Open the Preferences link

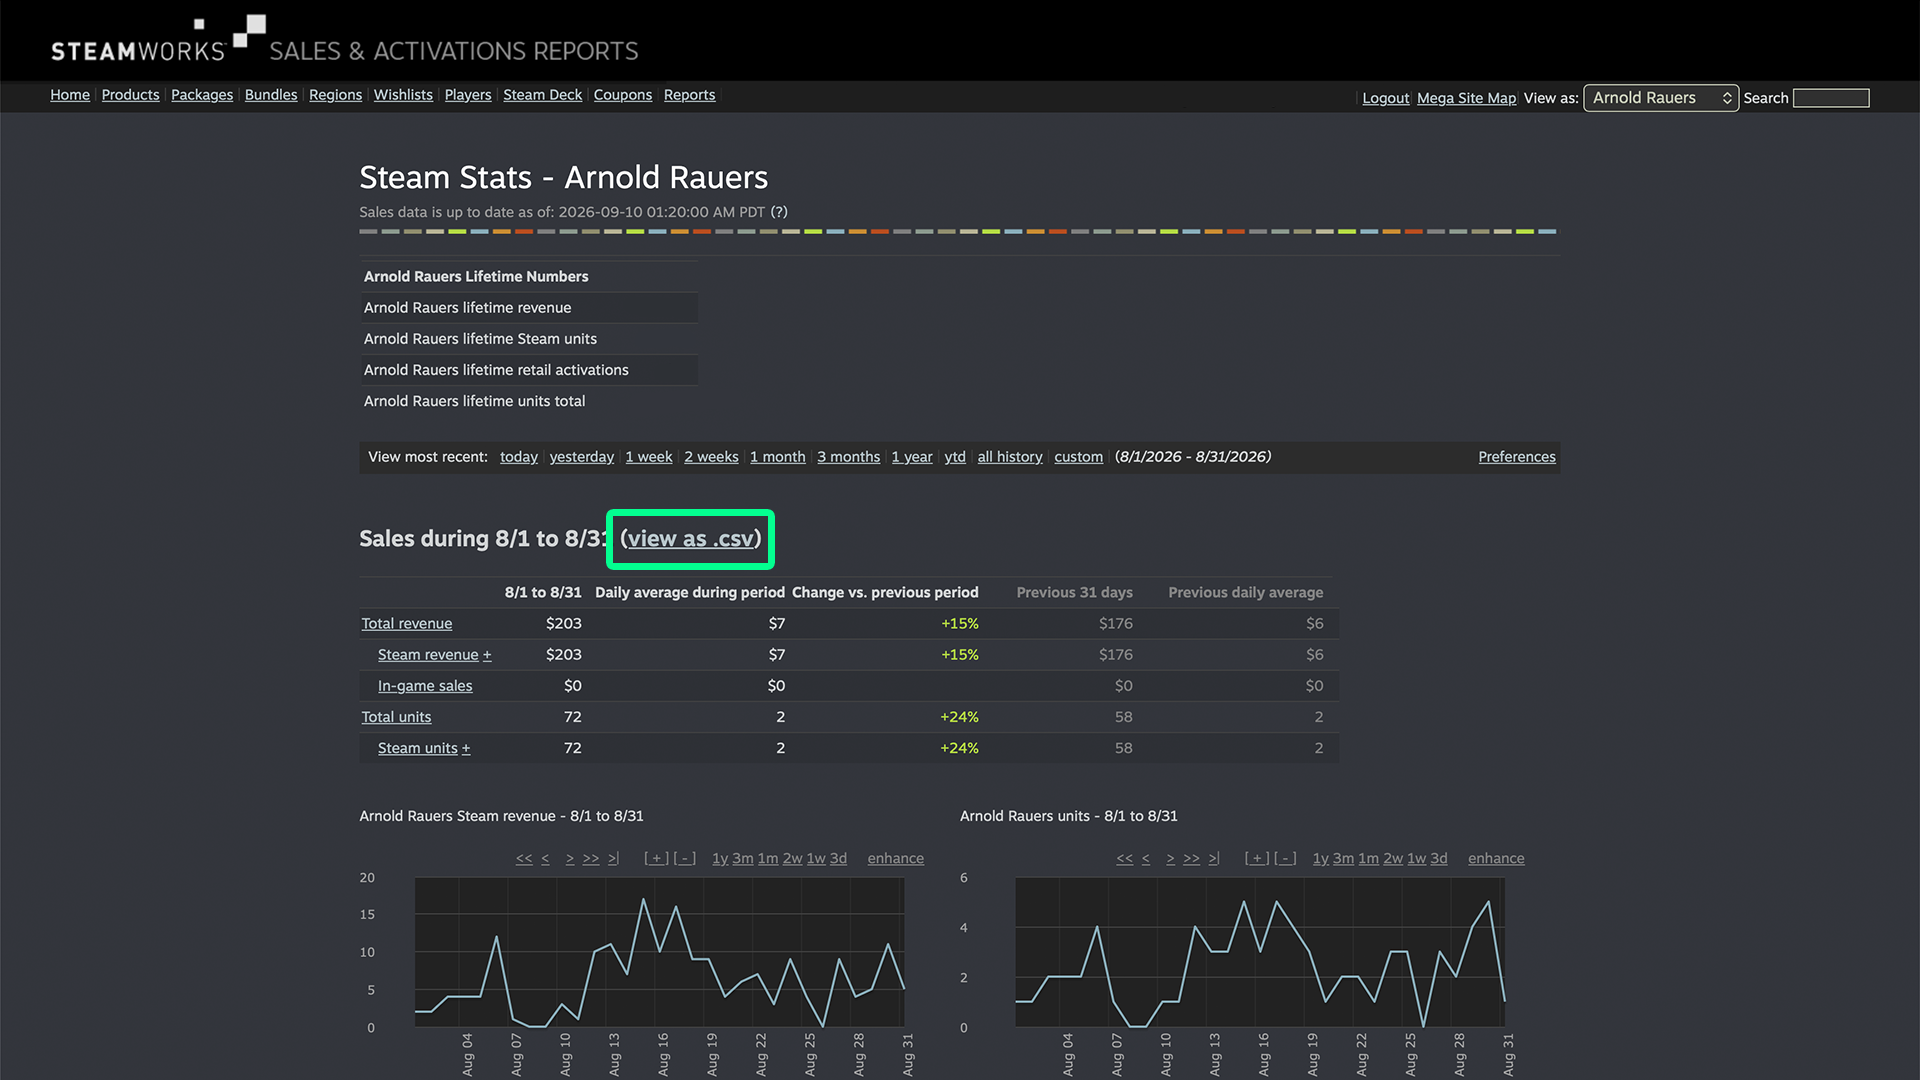tap(1517, 457)
